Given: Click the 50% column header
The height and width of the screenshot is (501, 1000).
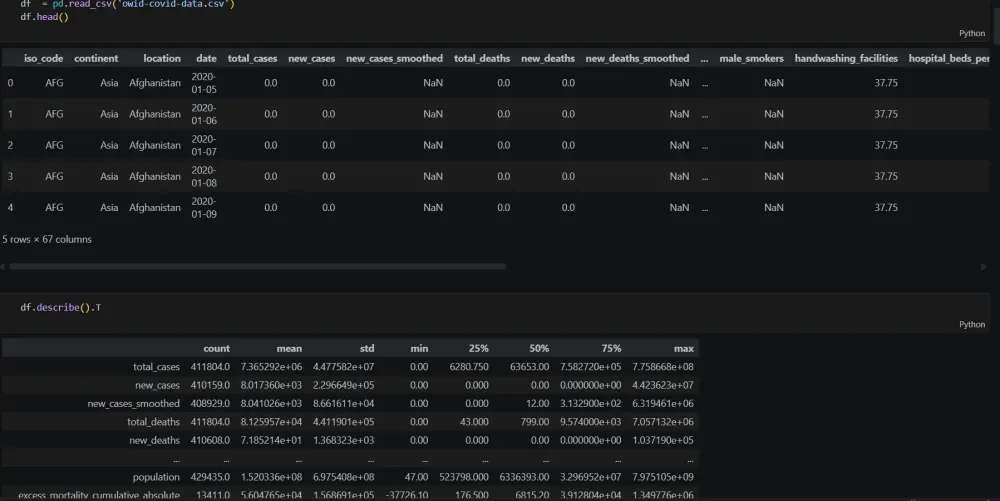Looking at the screenshot, I should pos(539,349).
